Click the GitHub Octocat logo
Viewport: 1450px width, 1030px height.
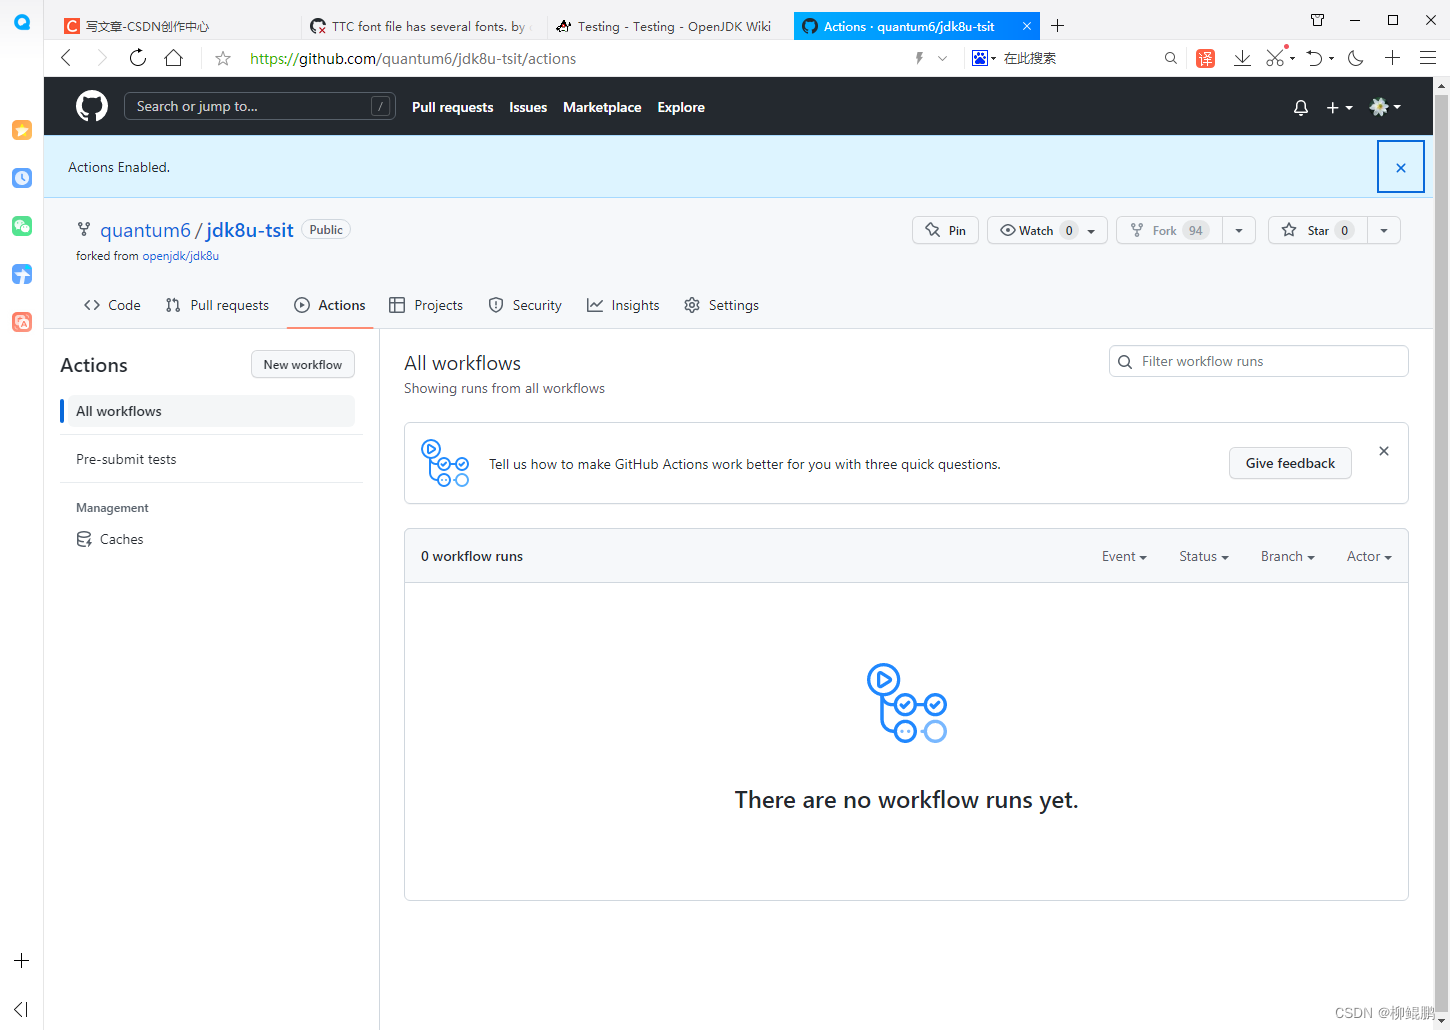[x=92, y=106]
